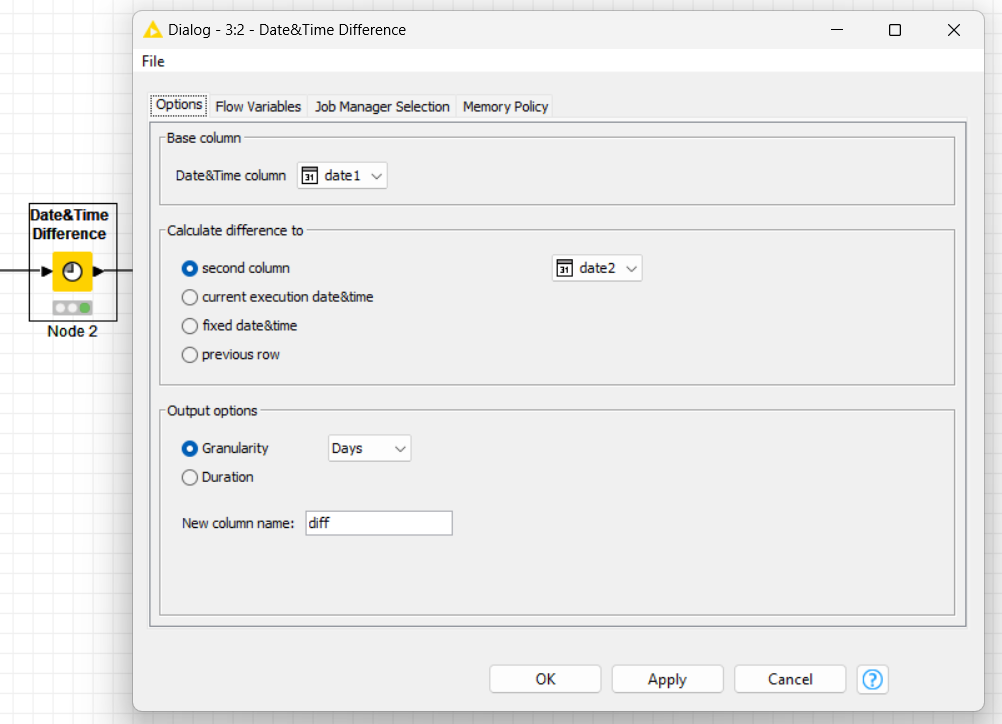The height and width of the screenshot is (724, 1002).
Task: Click the help question mark icon
Action: tap(872, 679)
